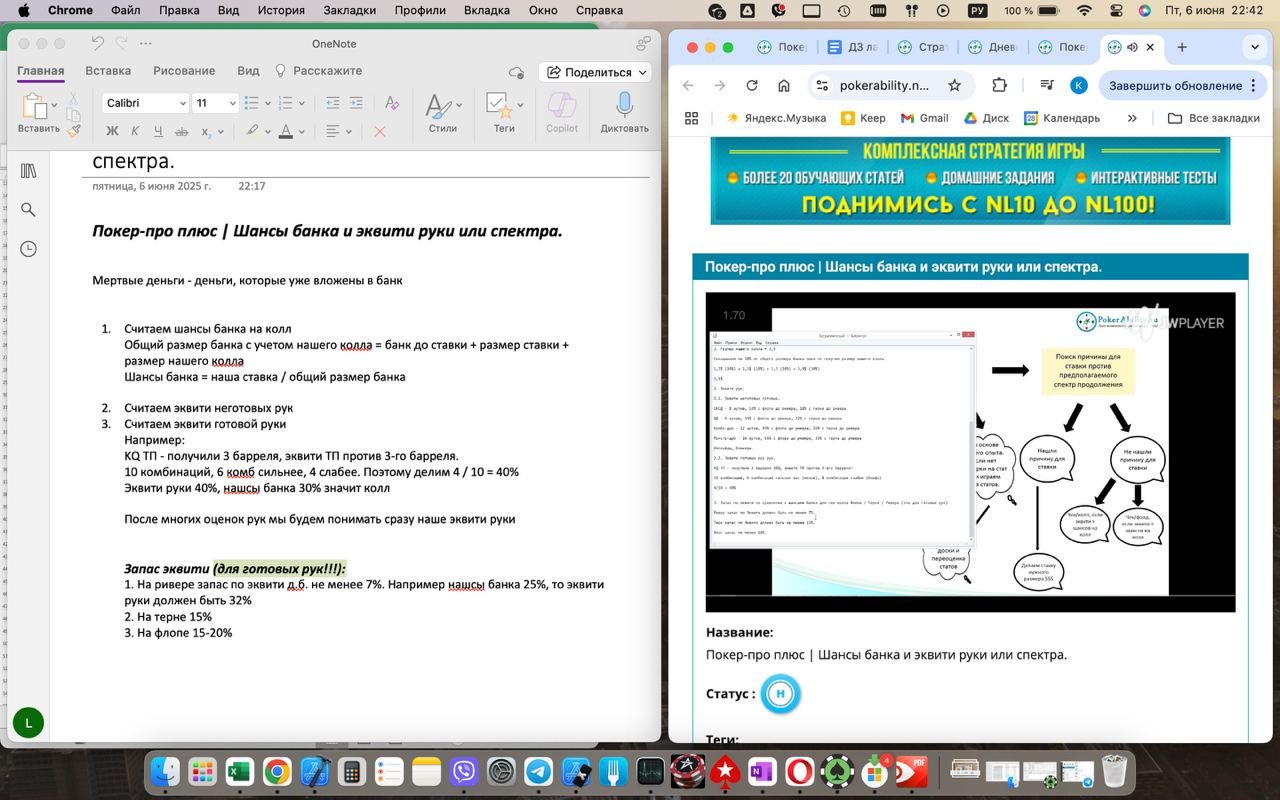Click Завершить обновление button in Chrome
The height and width of the screenshot is (800, 1280).
pyautogui.click(x=1183, y=85)
